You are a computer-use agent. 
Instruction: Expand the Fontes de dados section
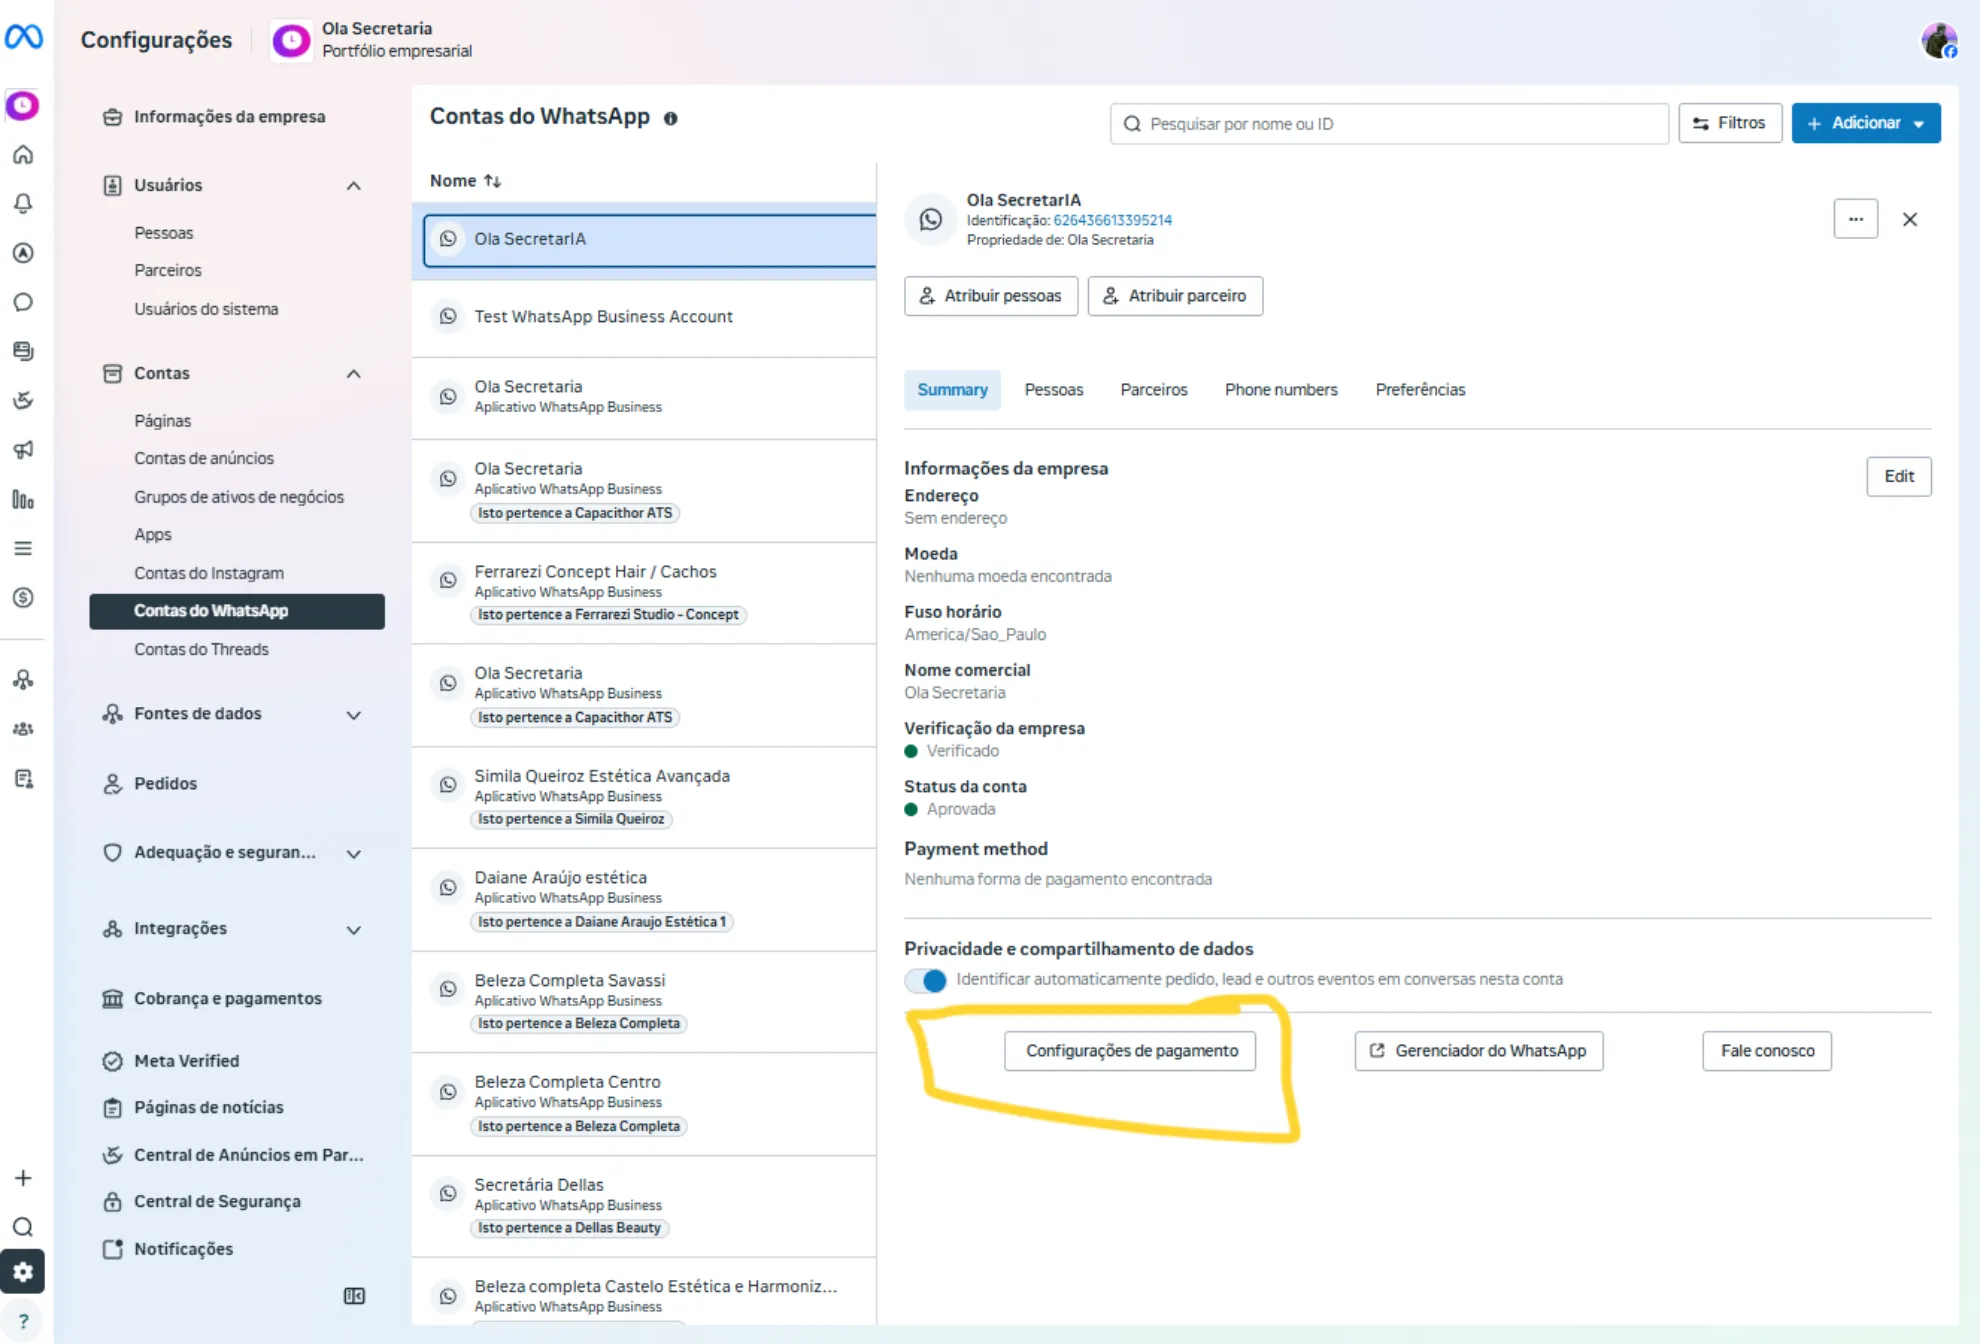point(353,715)
